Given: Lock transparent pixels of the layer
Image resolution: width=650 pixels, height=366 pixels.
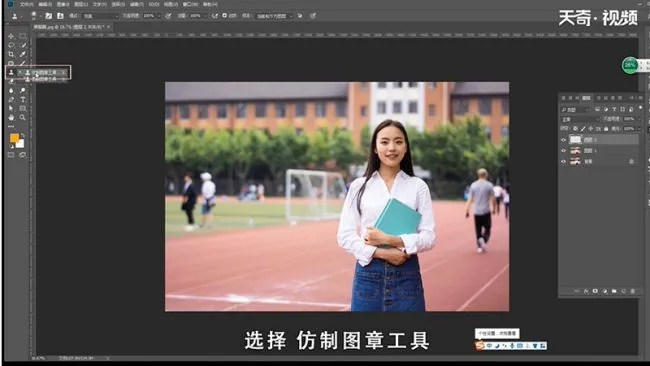Looking at the screenshot, I should [x=575, y=129].
